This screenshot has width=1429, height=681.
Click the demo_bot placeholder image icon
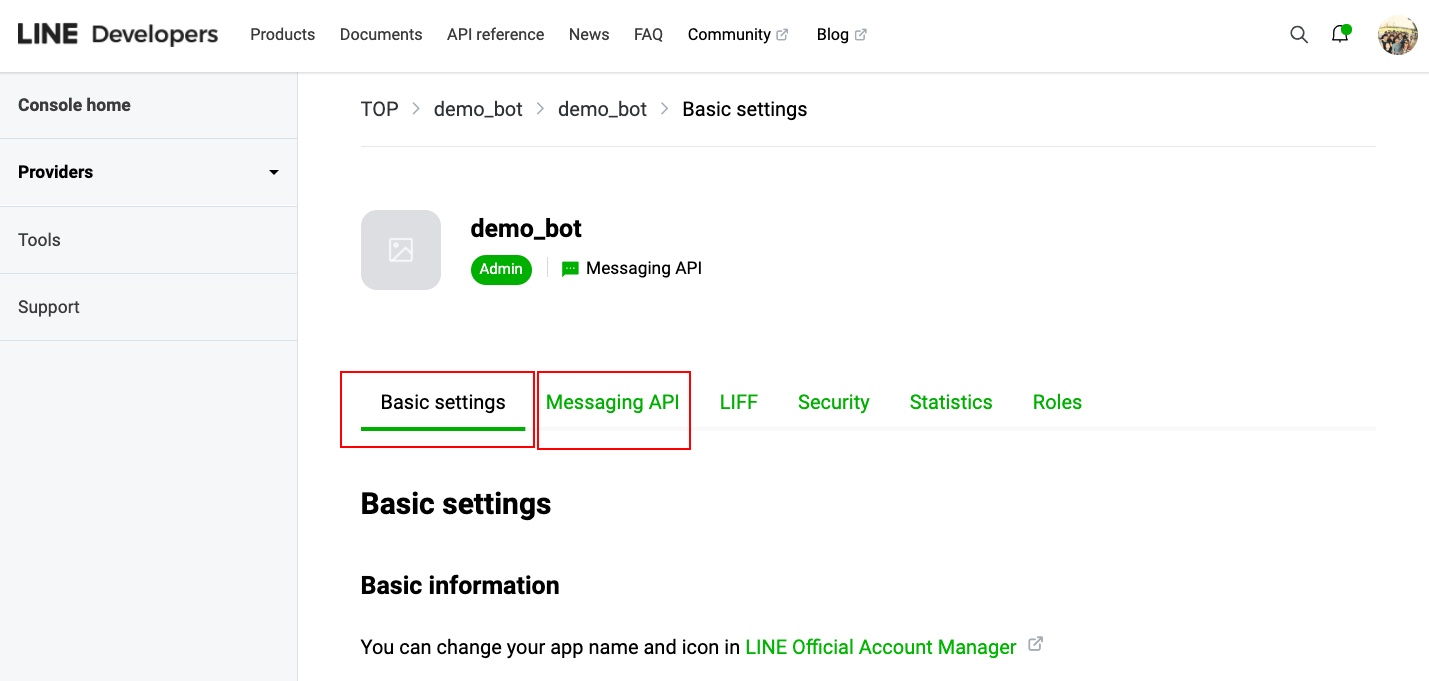pos(401,250)
